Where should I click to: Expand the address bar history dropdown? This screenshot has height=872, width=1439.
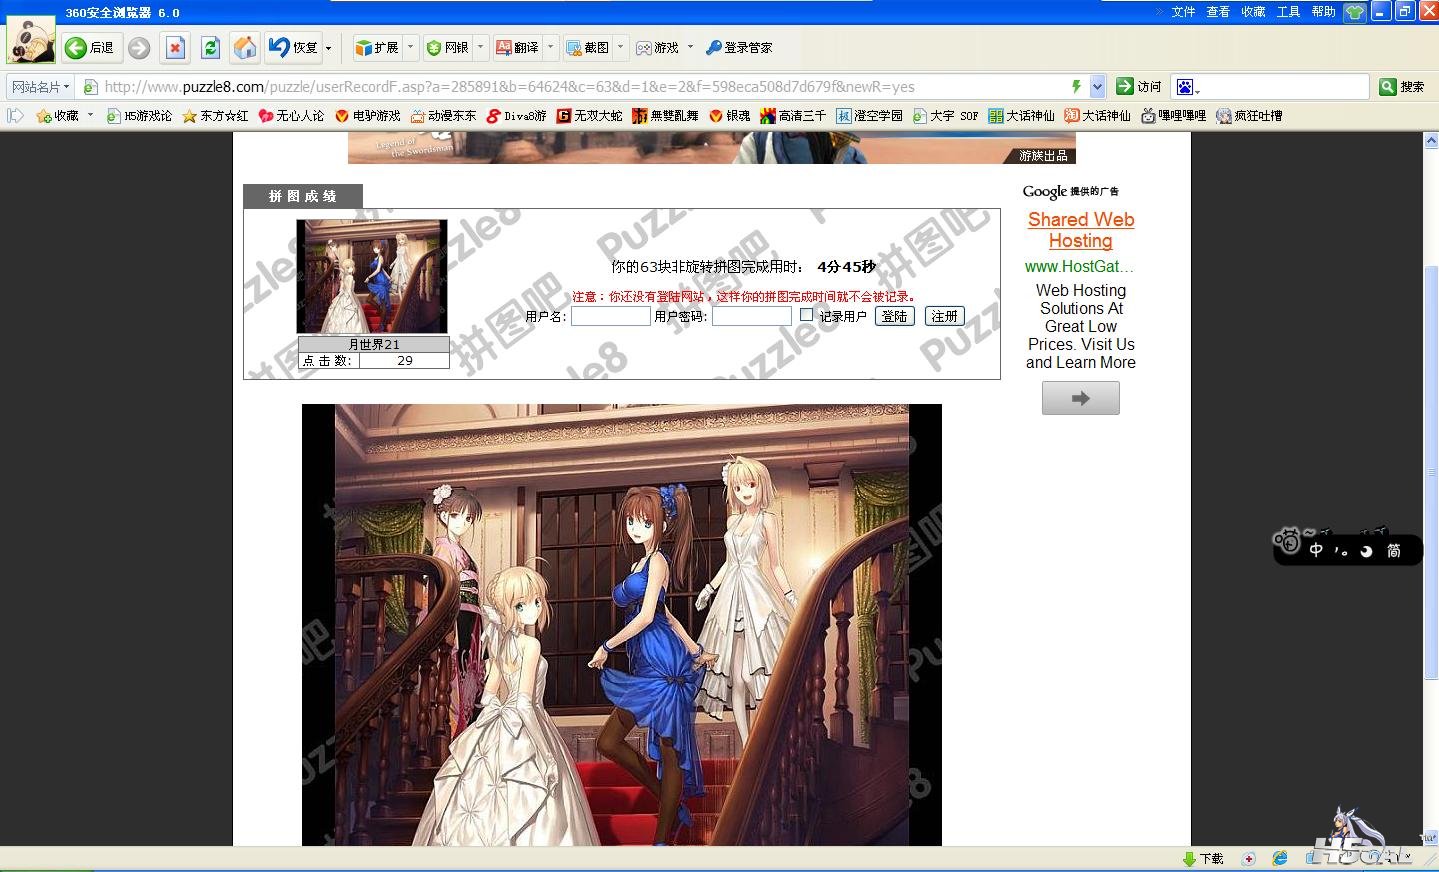(x=1097, y=87)
